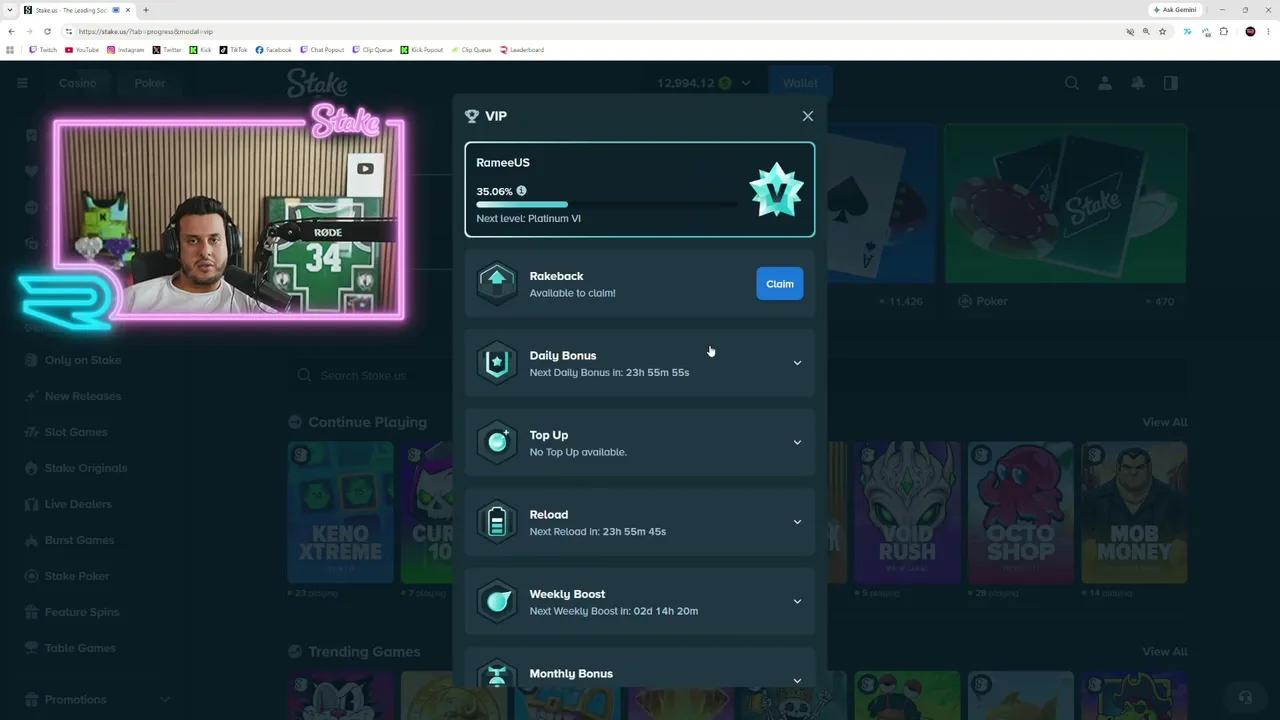Open Live Dealers in the sidebar
The width and height of the screenshot is (1280, 720).
click(68, 504)
